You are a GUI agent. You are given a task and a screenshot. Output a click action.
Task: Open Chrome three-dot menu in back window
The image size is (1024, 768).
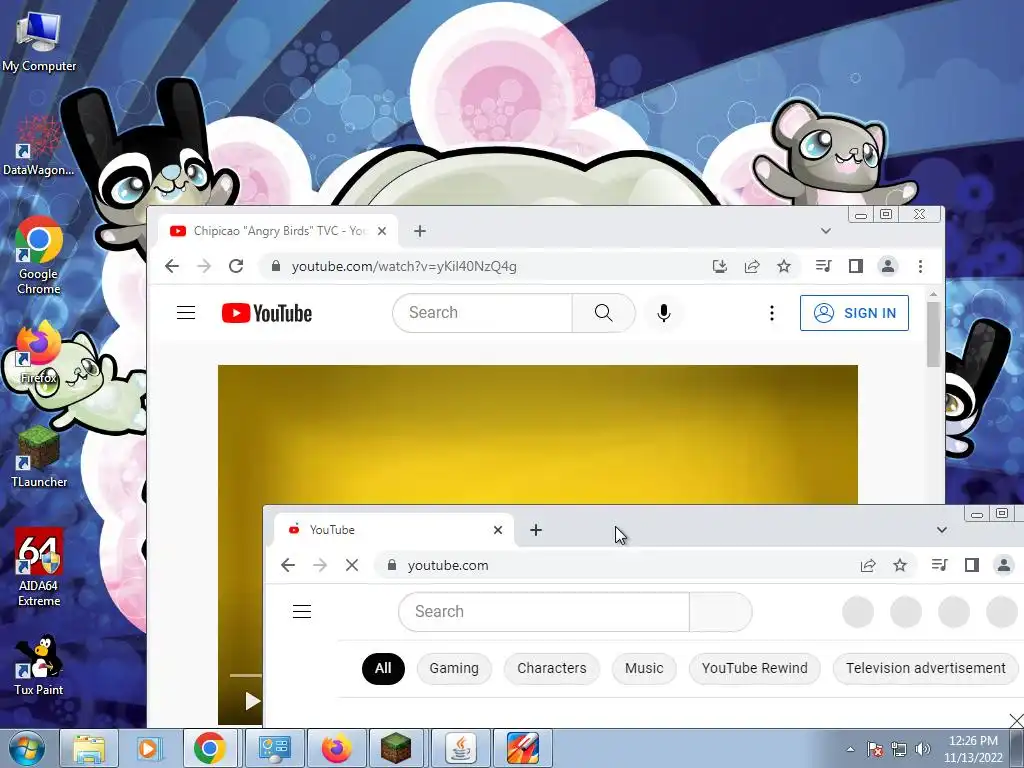(x=920, y=266)
